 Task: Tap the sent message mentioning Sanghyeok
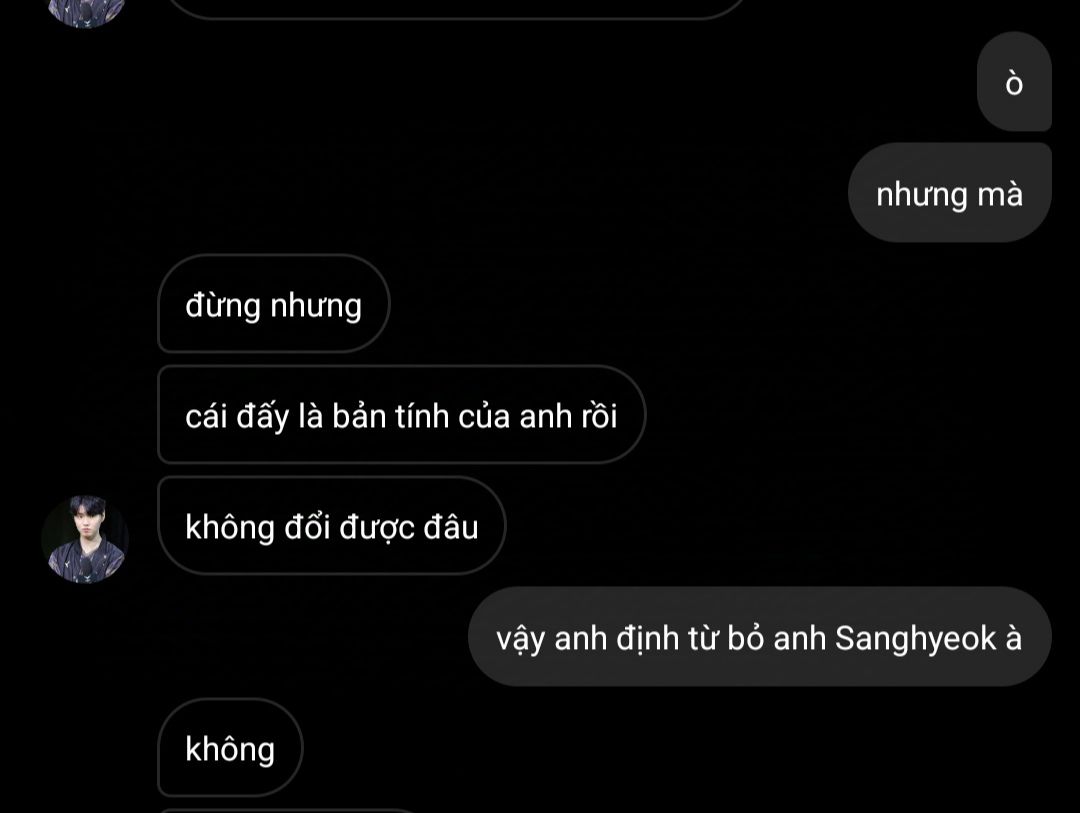pos(760,637)
